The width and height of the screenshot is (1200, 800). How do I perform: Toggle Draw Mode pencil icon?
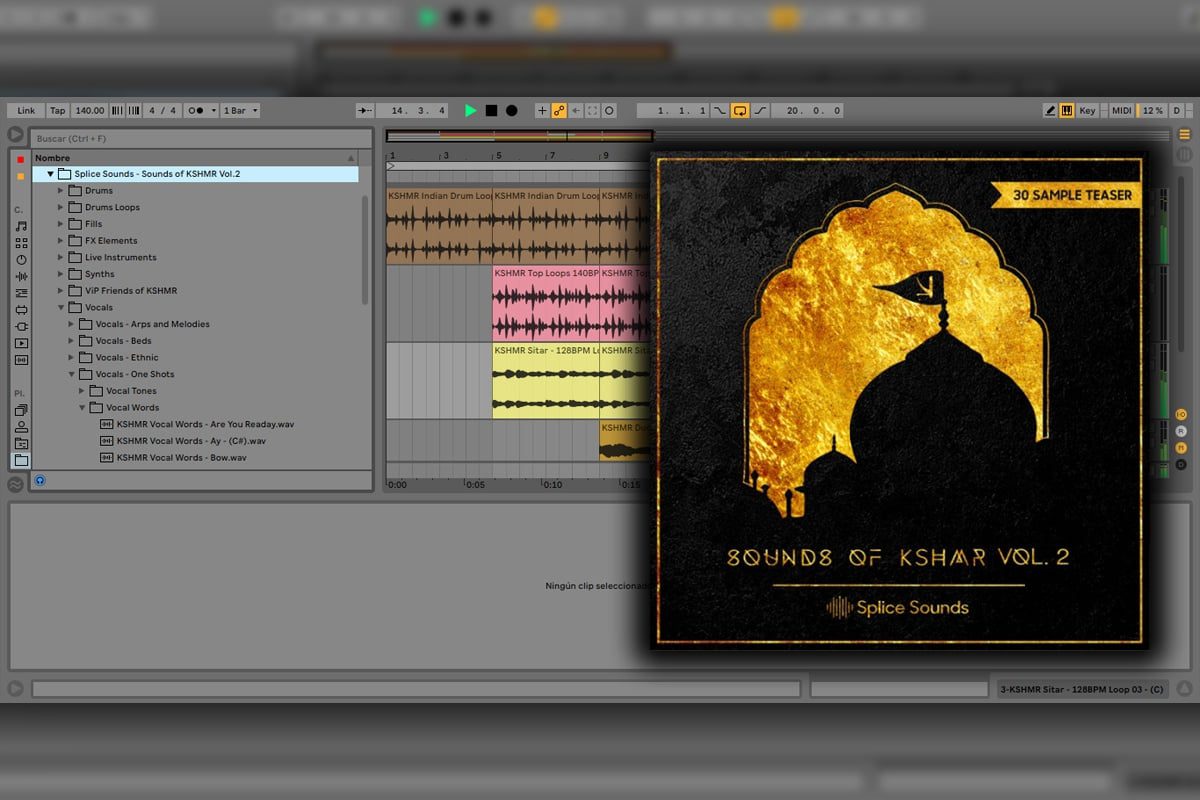tap(1050, 111)
